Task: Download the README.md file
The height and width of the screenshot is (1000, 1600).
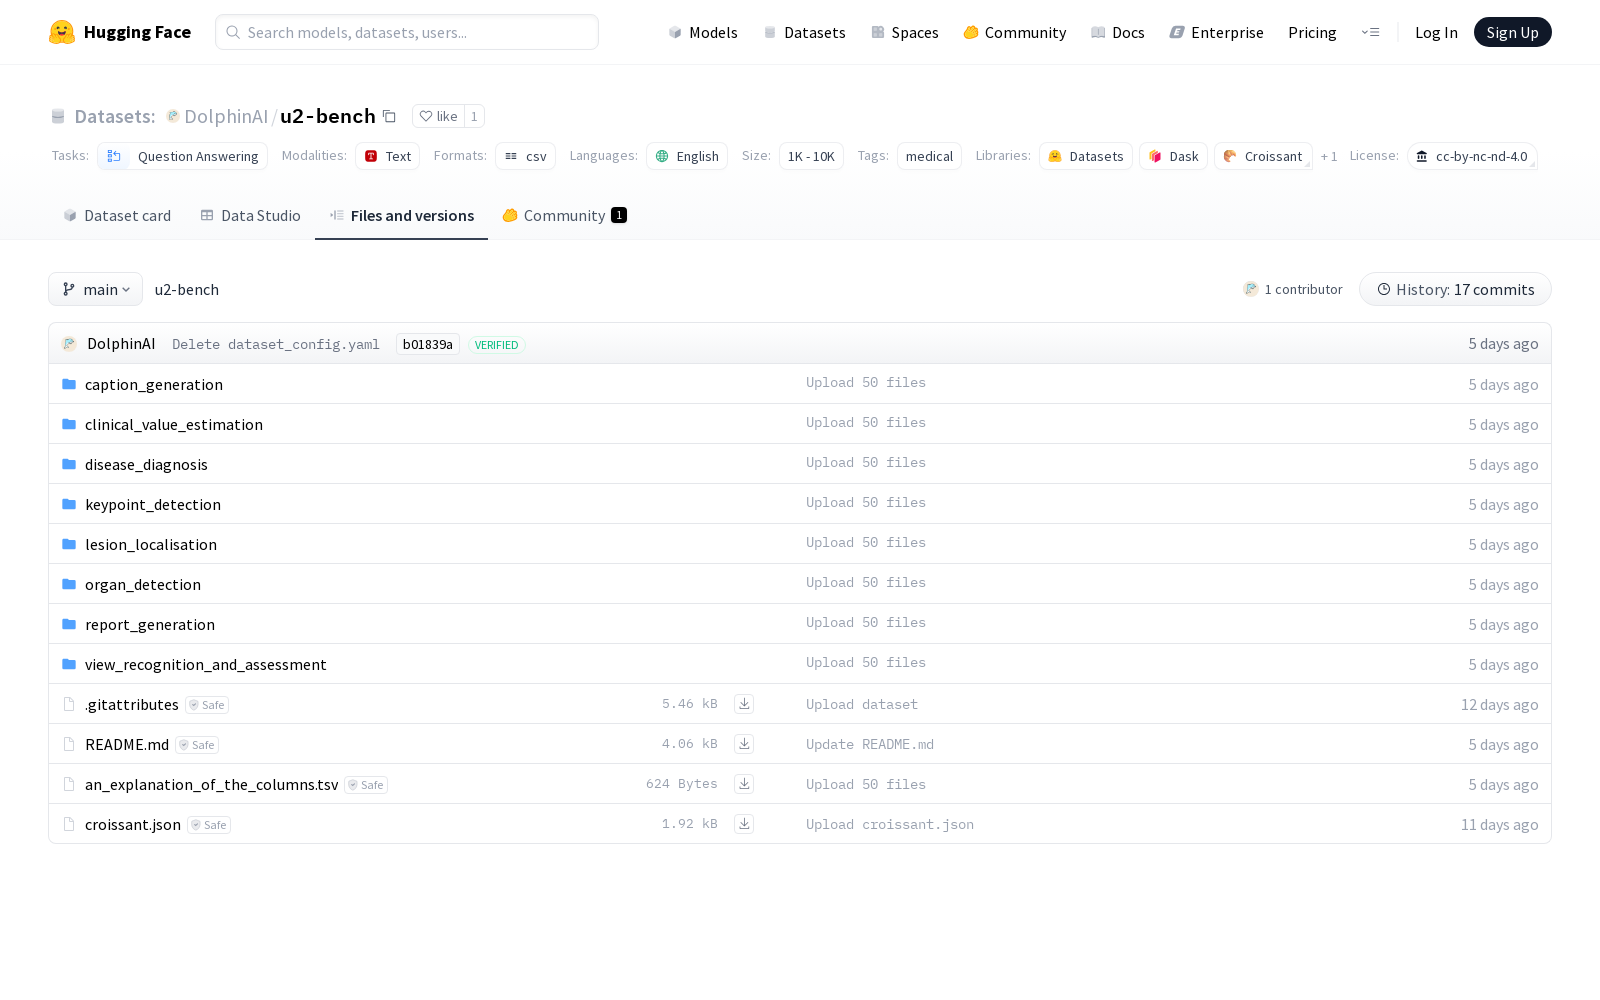Action: click(744, 744)
